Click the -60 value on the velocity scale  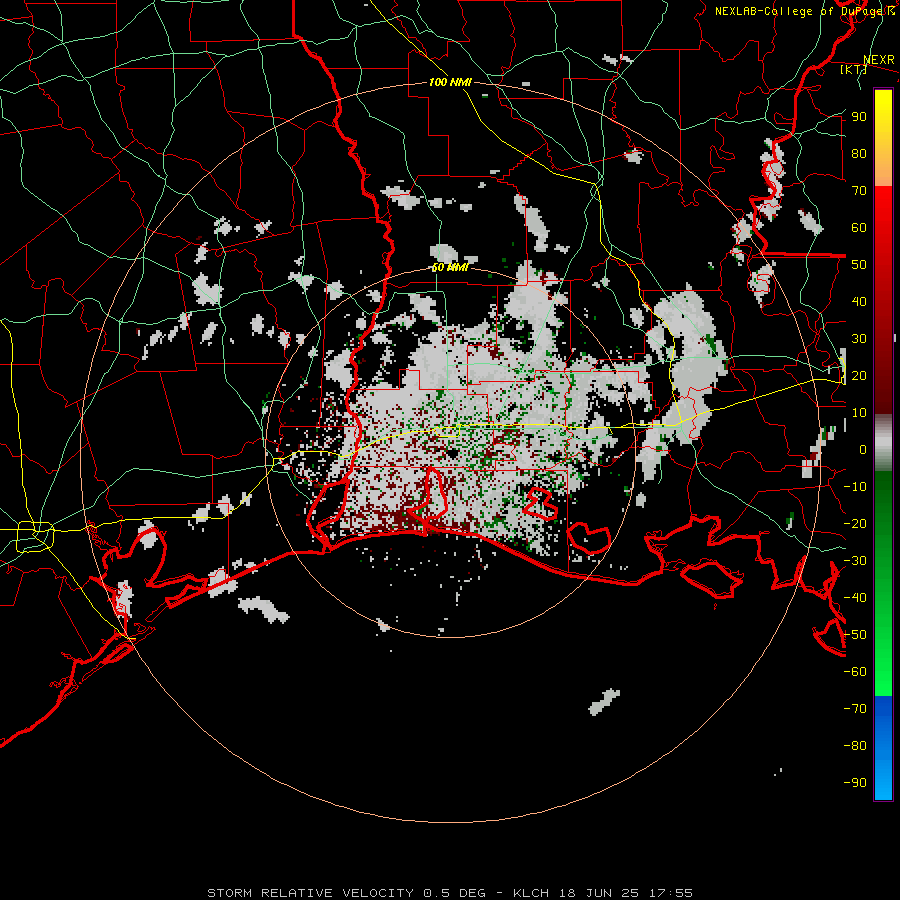click(x=855, y=672)
